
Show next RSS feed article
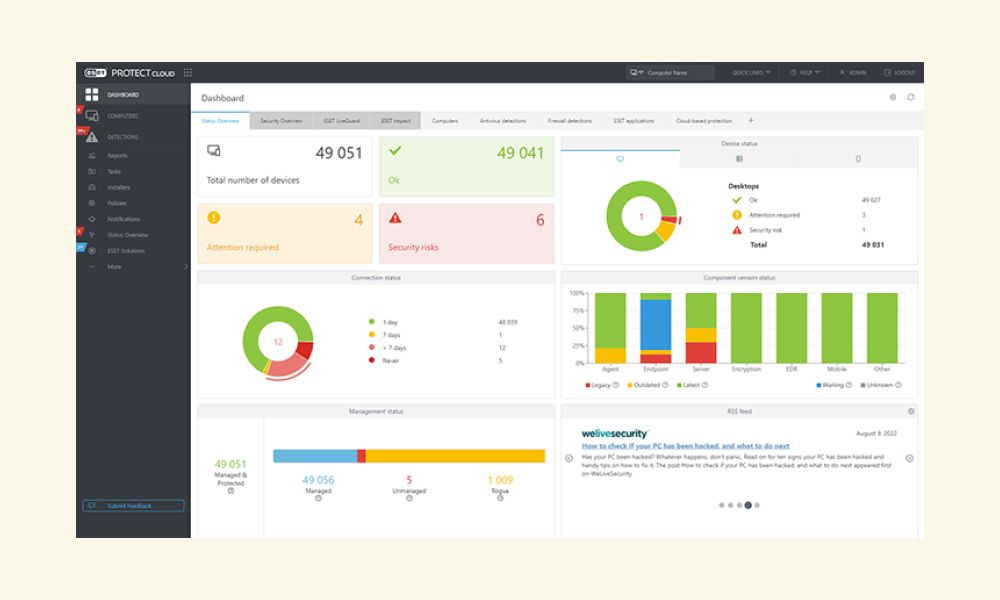[909, 458]
